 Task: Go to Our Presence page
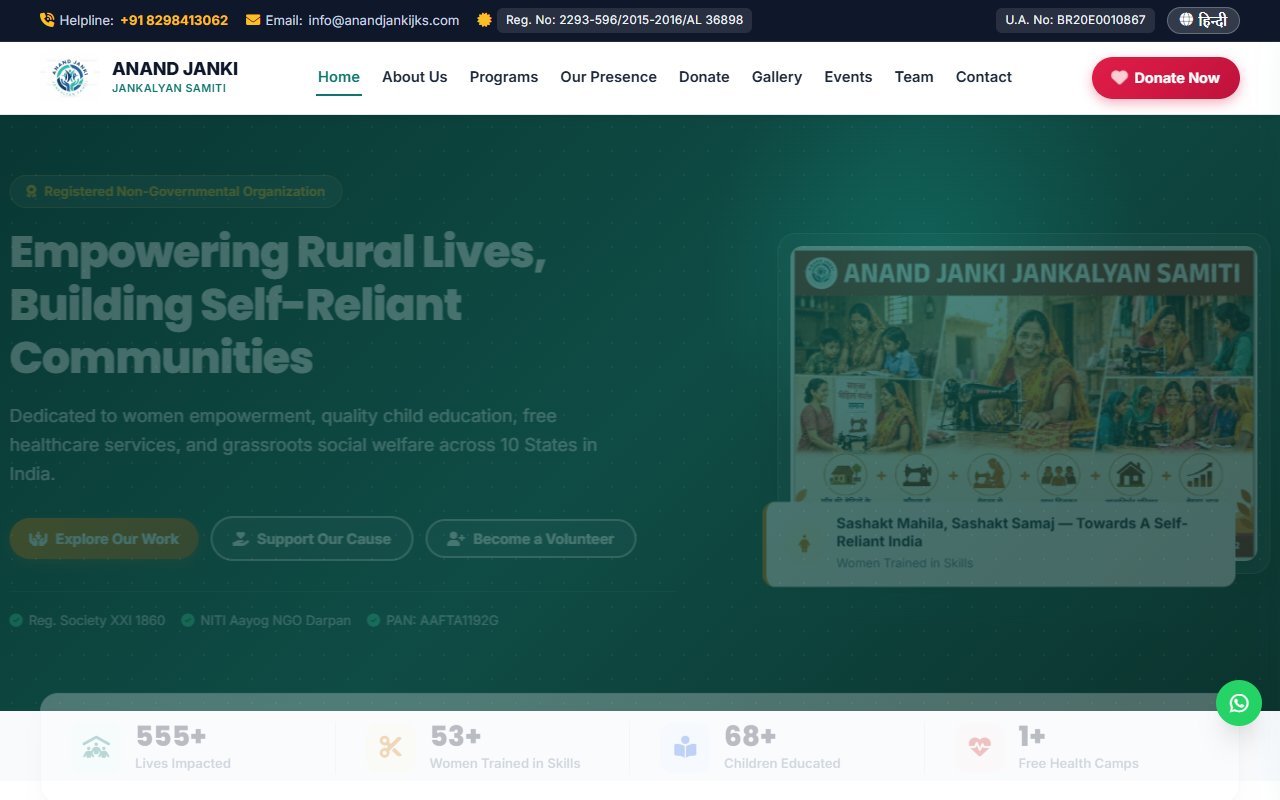point(608,77)
